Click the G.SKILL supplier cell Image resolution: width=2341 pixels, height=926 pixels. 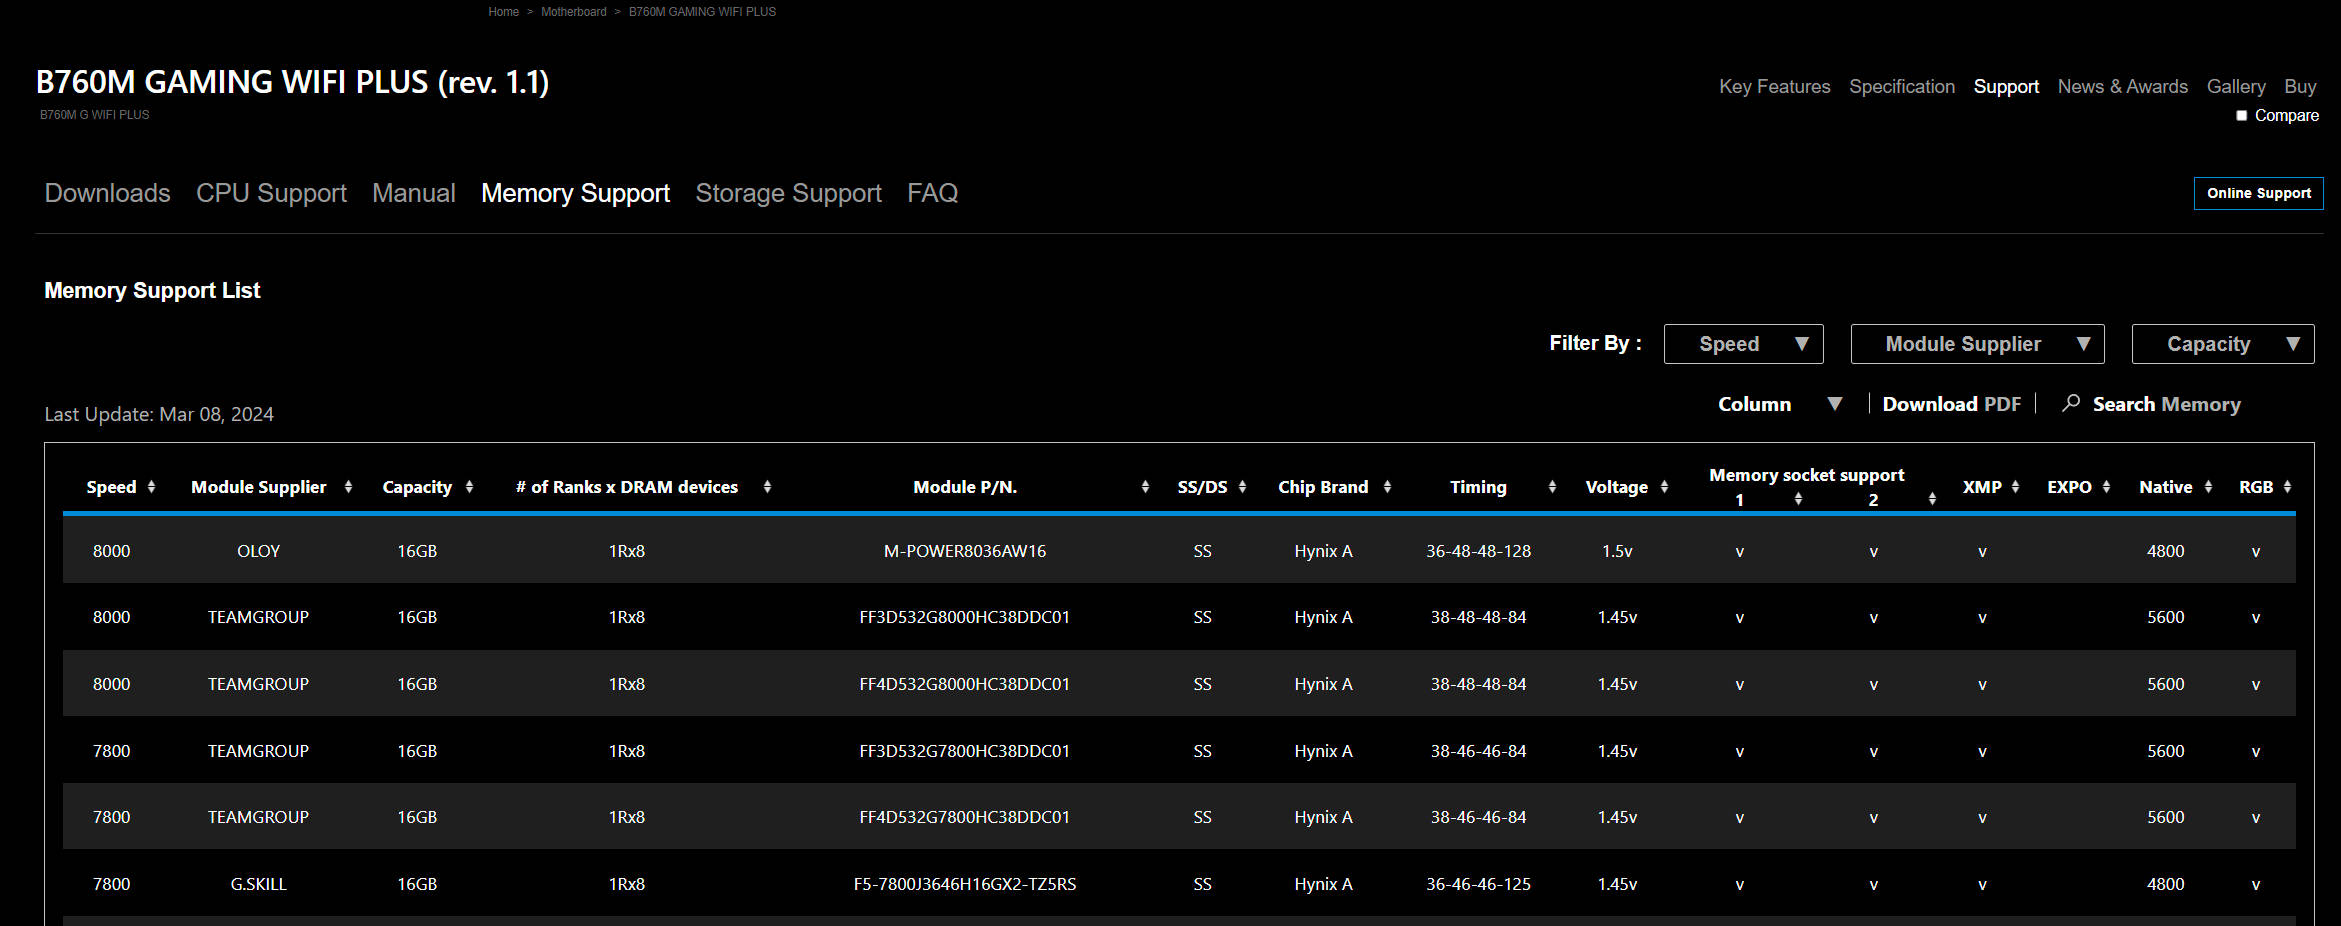tap(259, 884)
